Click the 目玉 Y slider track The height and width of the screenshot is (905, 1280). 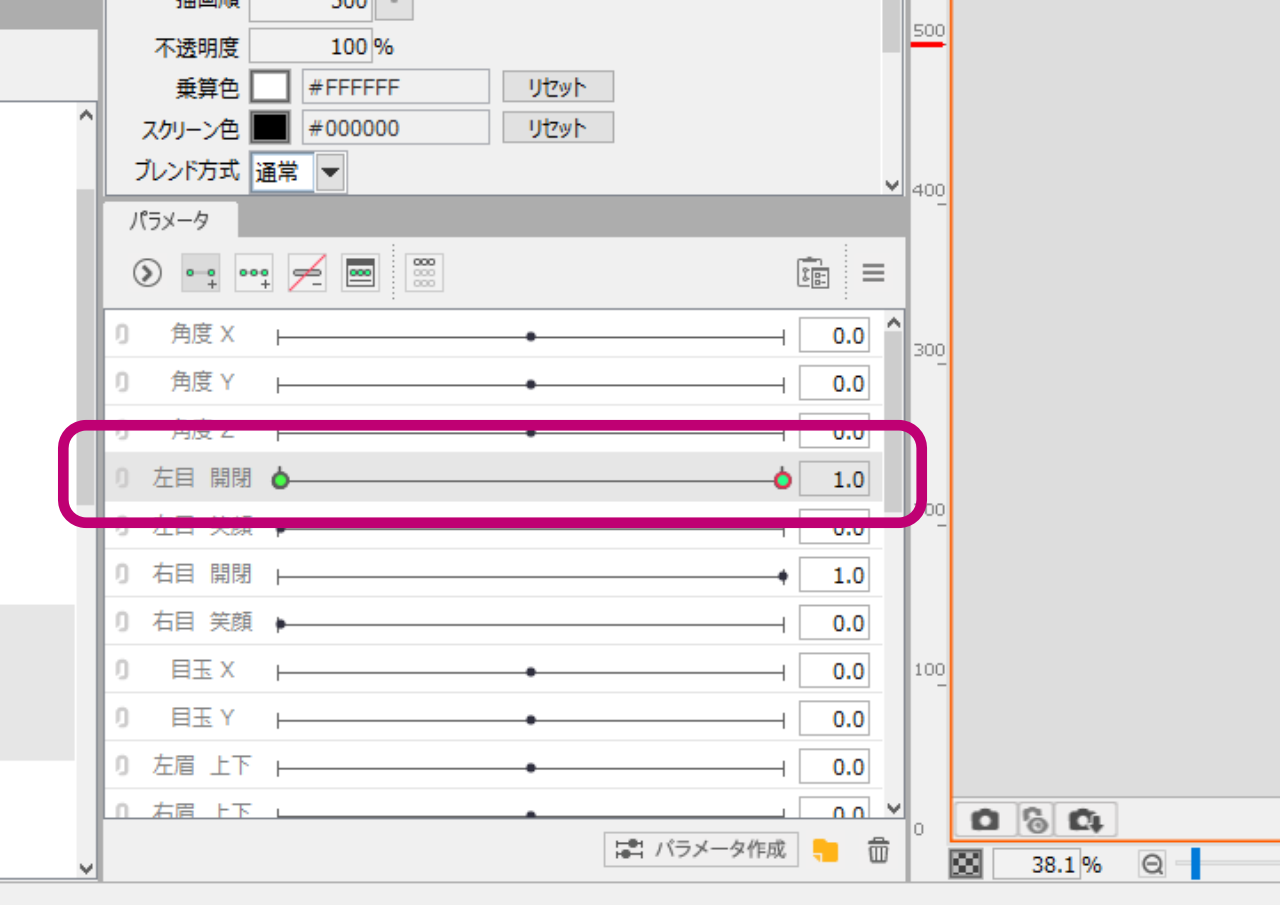[530, 721]
